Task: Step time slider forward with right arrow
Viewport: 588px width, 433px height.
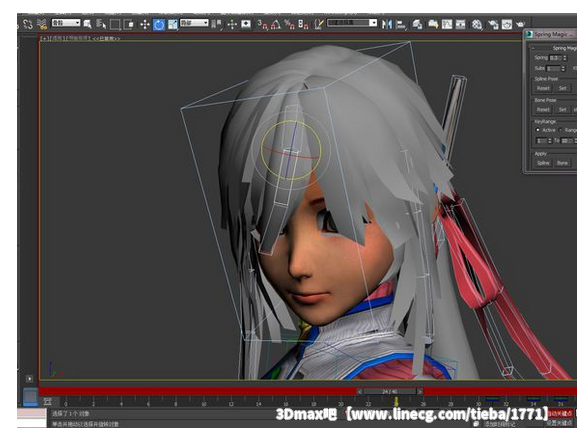Action: (x=420, y=391)
